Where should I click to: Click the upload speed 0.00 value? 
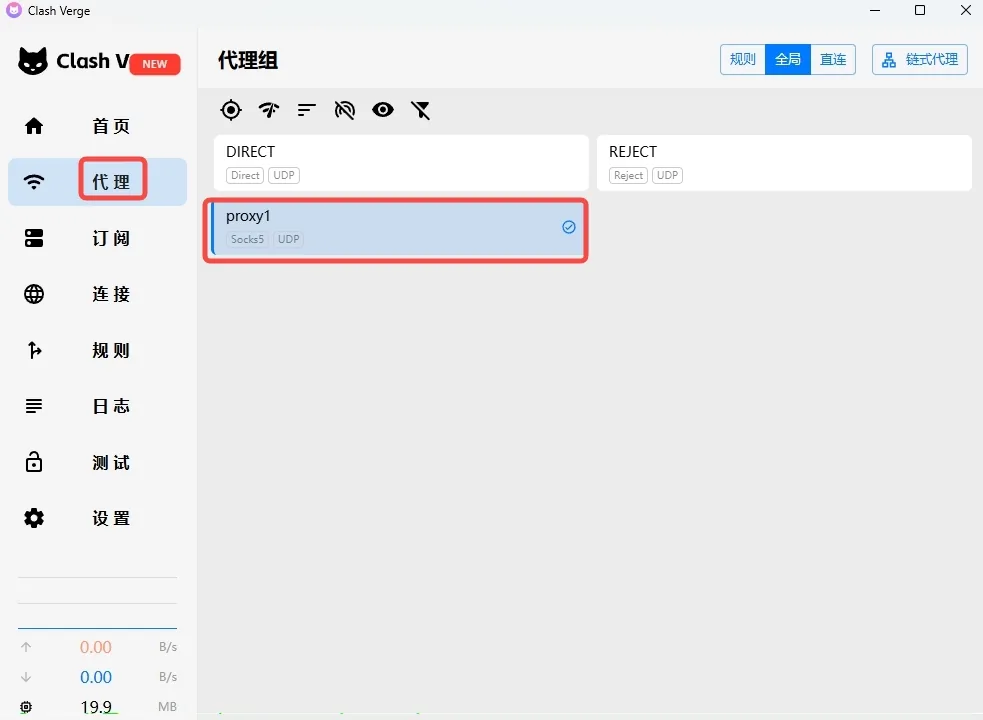point(95,647)
